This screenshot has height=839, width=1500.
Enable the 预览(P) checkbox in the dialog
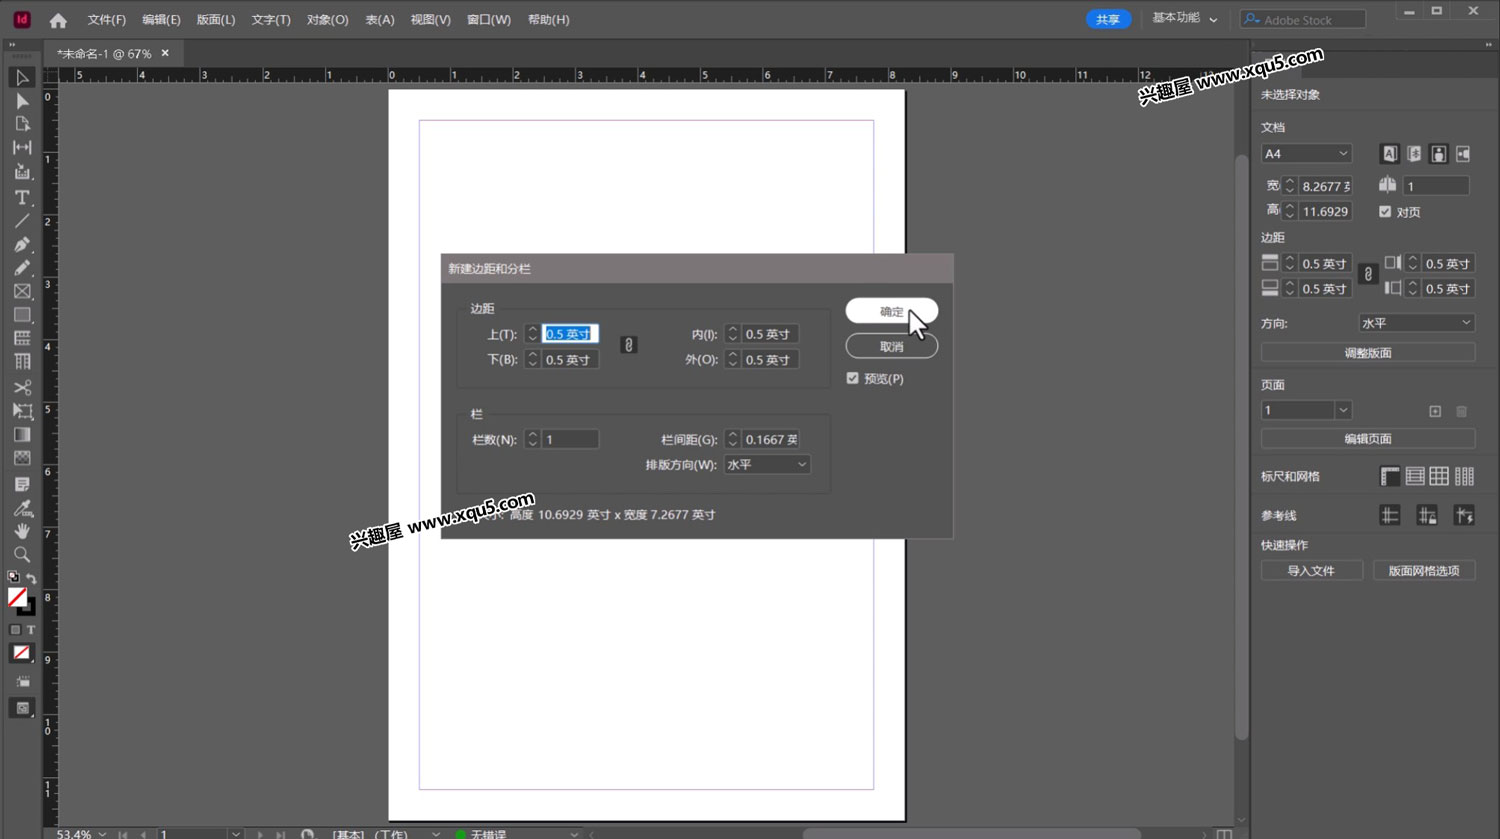point(852,378)
